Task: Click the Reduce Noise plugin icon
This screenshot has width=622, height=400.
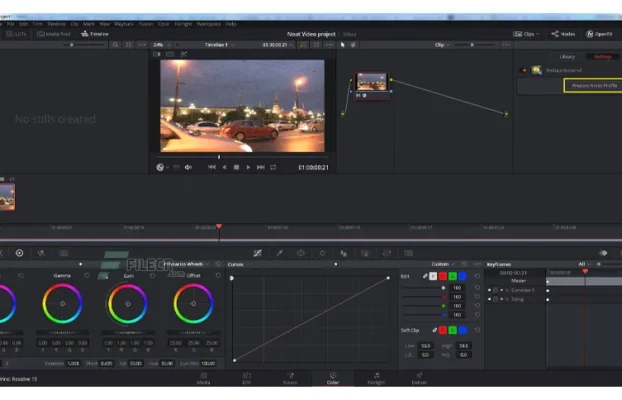Action: (537, 70)
